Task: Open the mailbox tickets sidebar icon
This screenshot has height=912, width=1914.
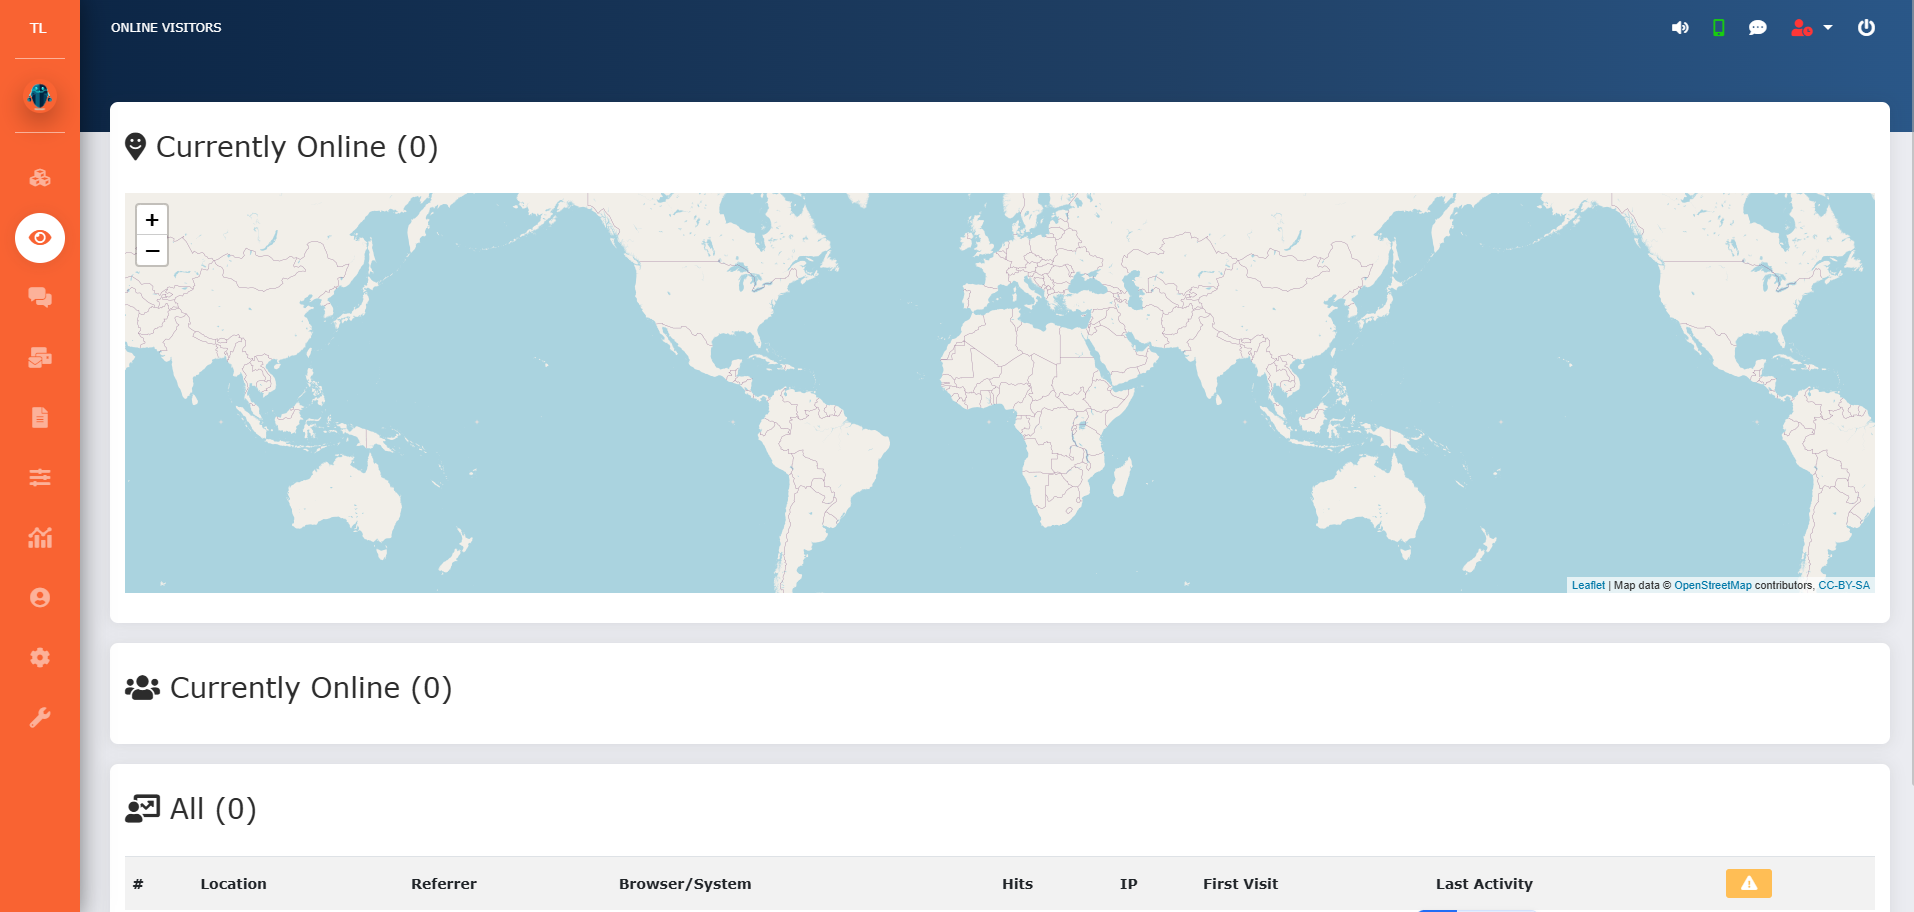Action: click(x=40, y=358)
